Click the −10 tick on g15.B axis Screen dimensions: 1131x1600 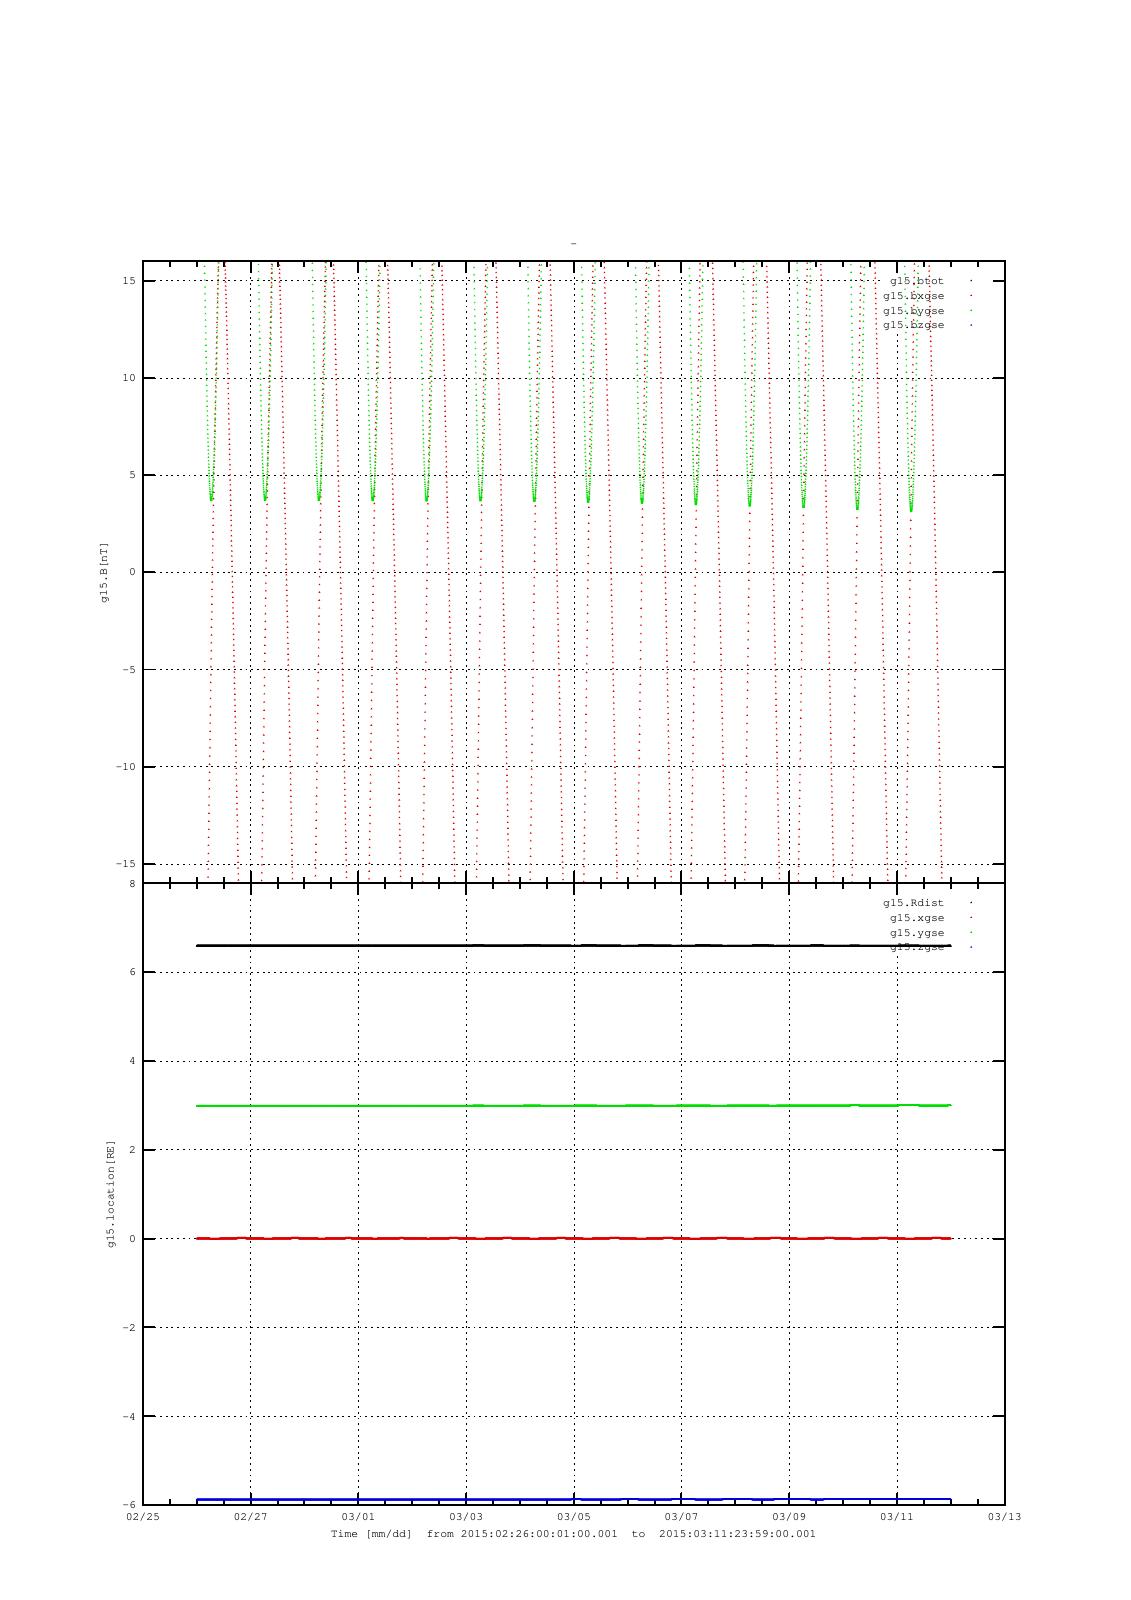tap(125, 767)
